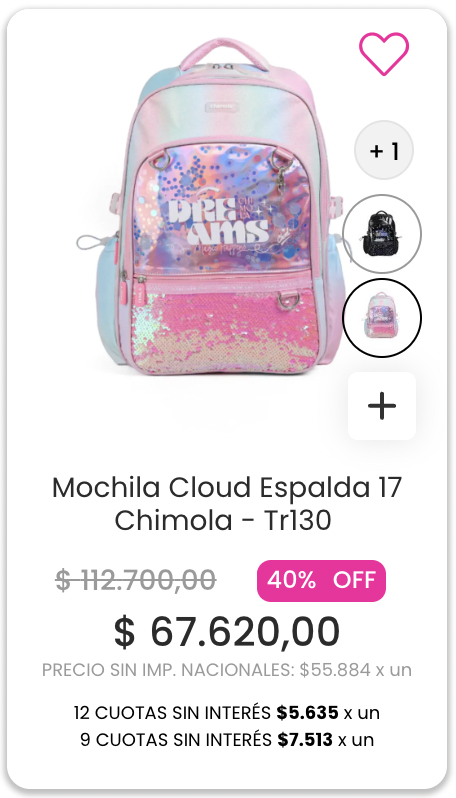
Task: Click the $ 67.620,00 sale price
Action: click(226, 632)
